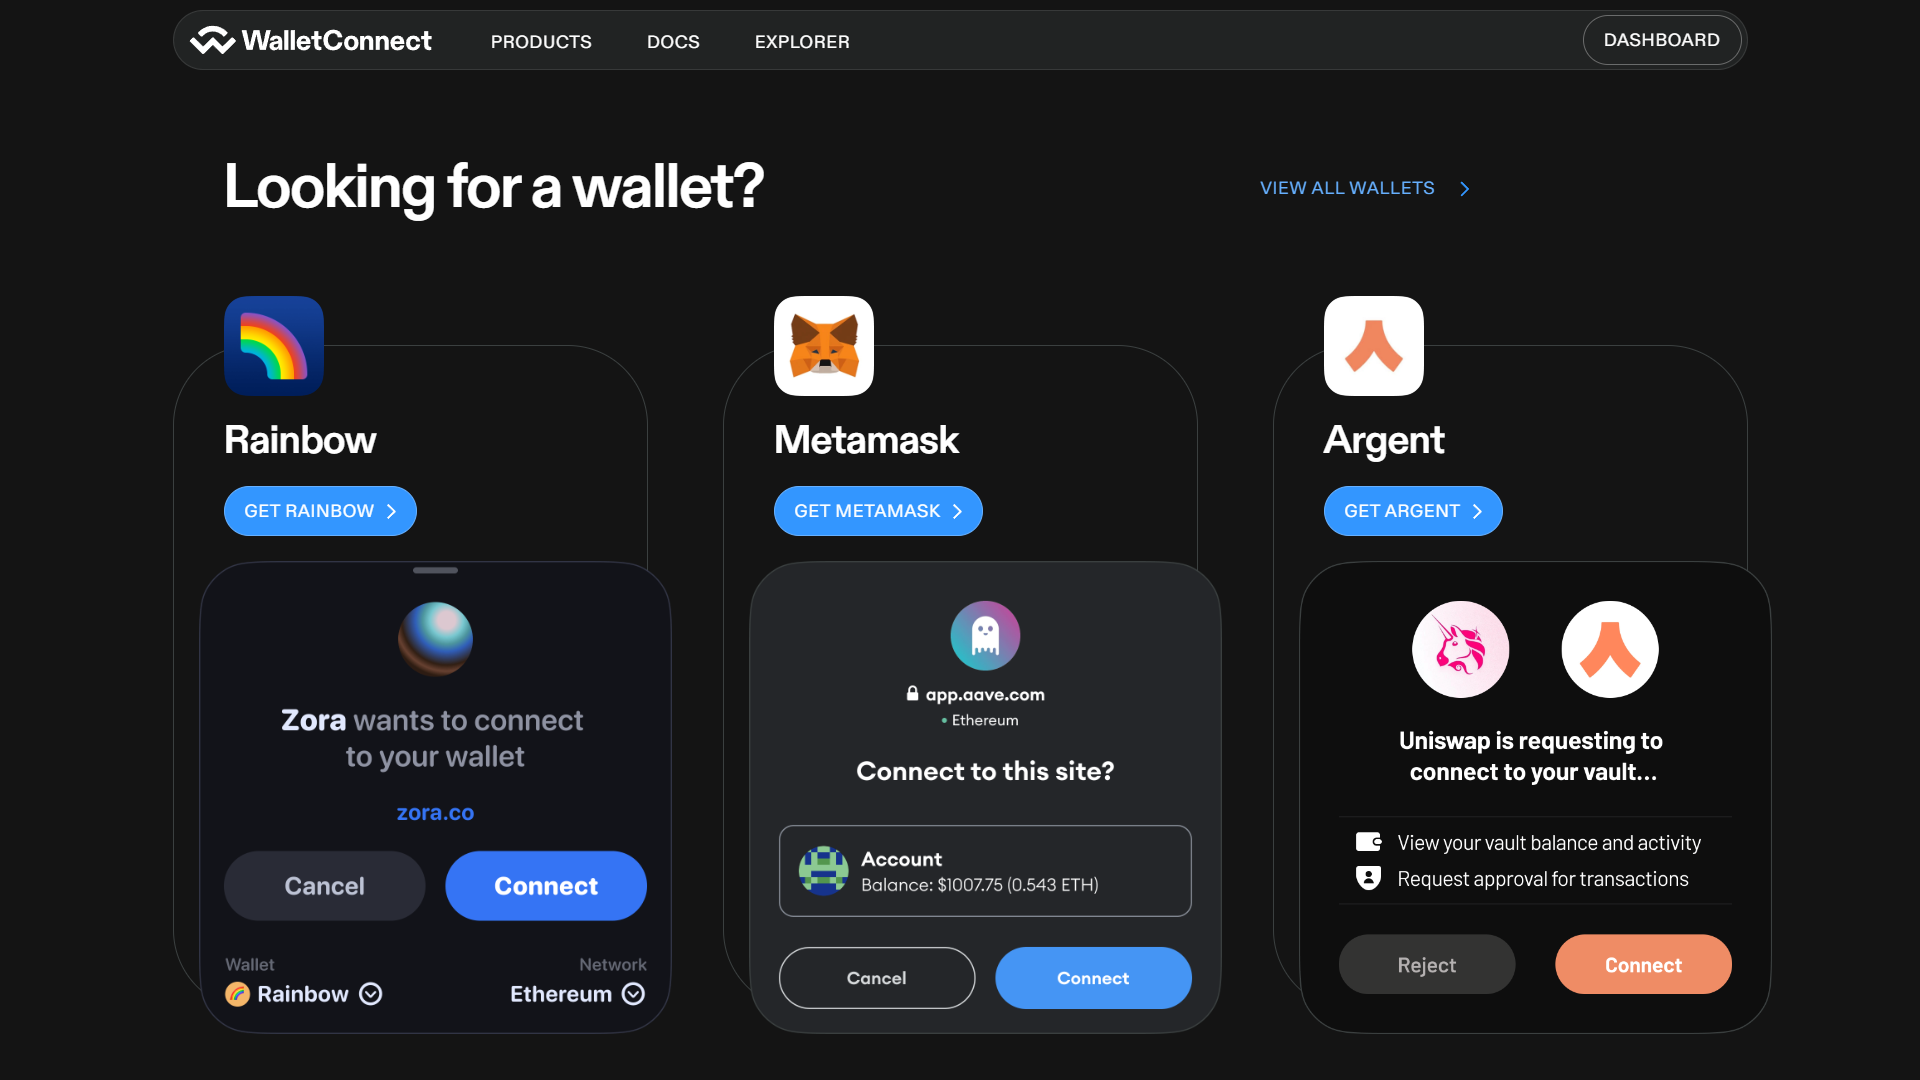Expand the Rainbow wallet selector chevron
Image resolution: width=1920 pixels, height=1080 pixels.
point(371,994)
